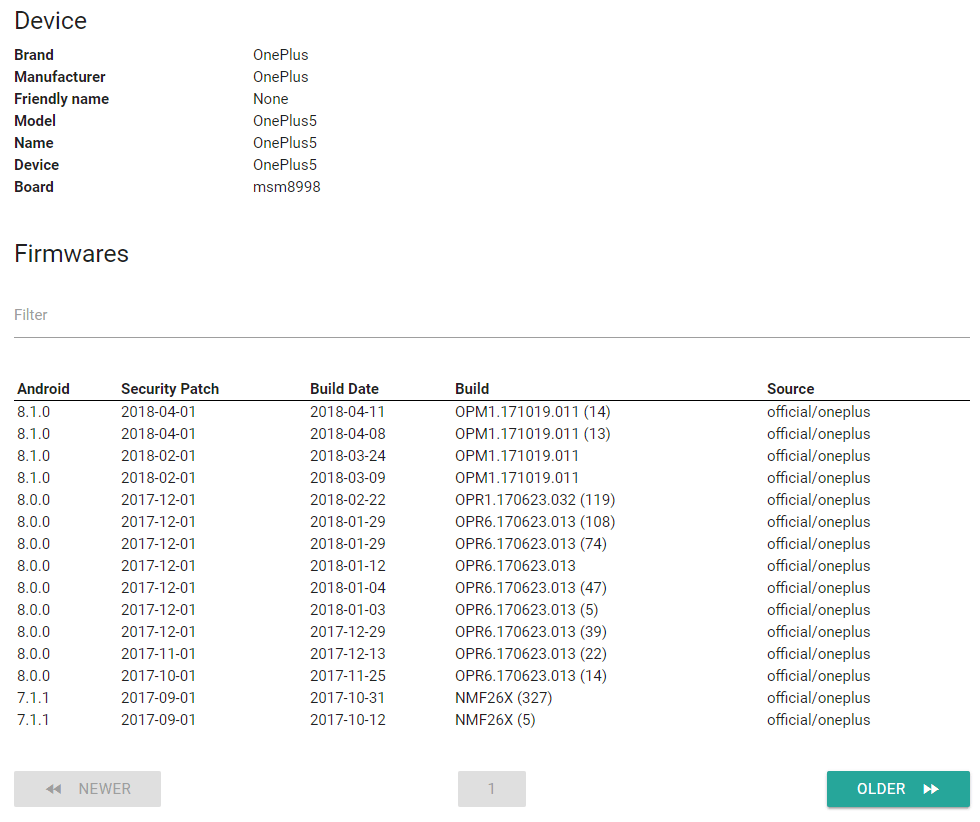Sort by the Build column header

472,389
